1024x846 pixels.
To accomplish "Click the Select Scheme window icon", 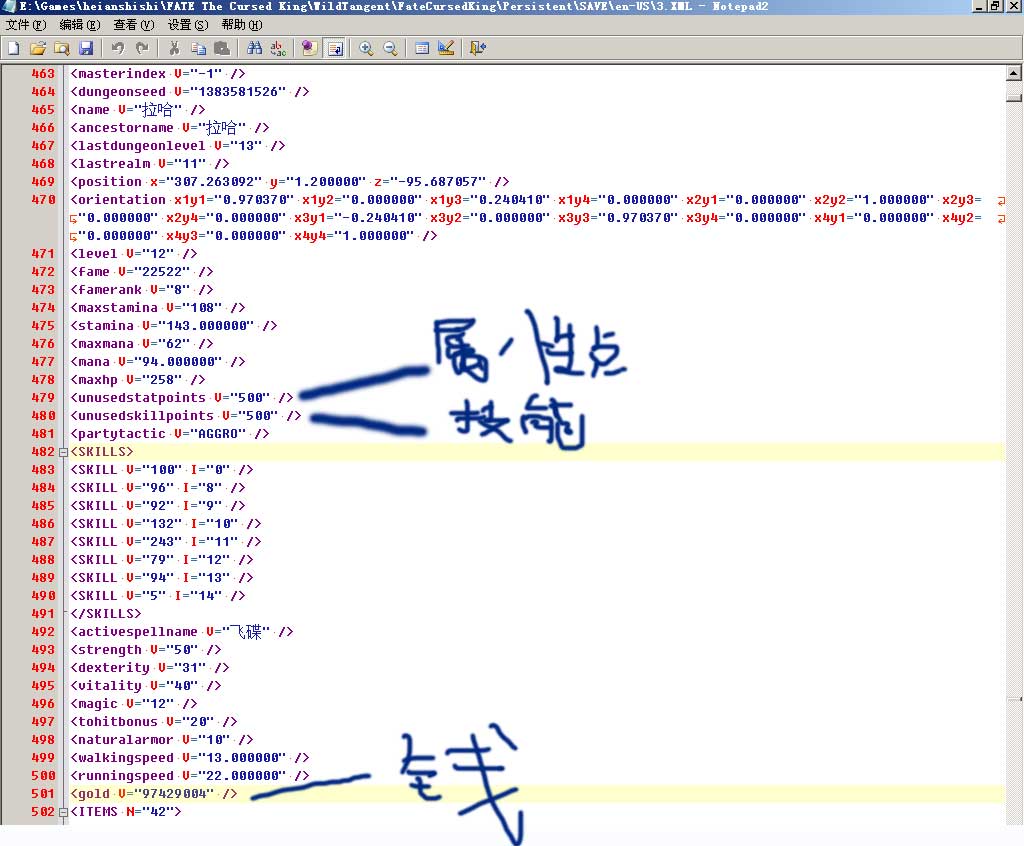I will click(x=422, y=48).
